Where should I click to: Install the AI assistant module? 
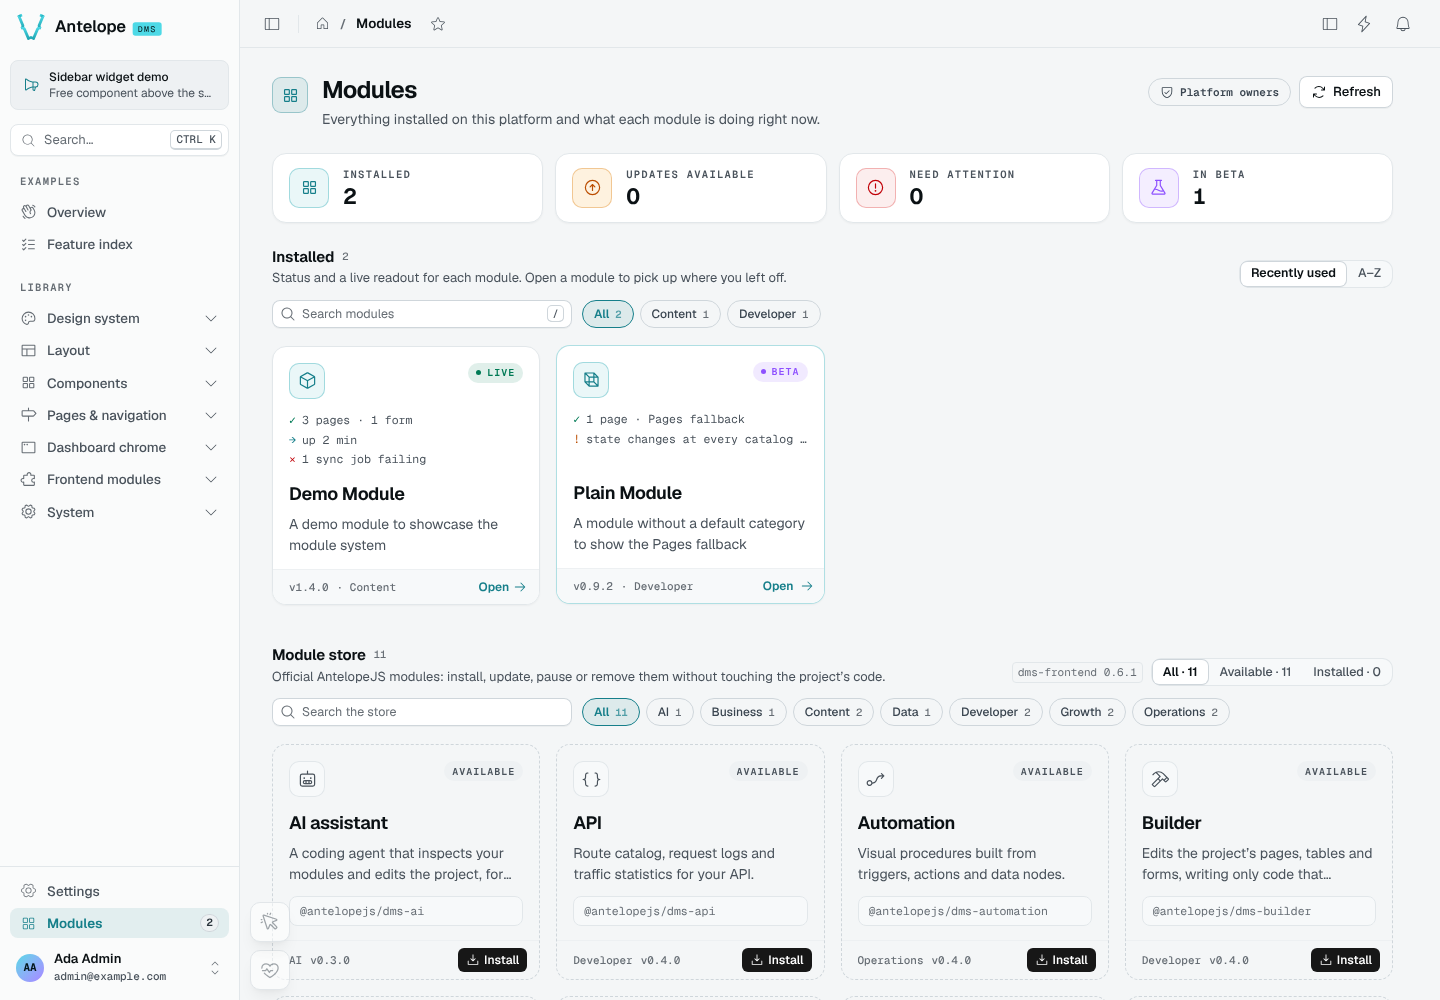tap(492, 960)
